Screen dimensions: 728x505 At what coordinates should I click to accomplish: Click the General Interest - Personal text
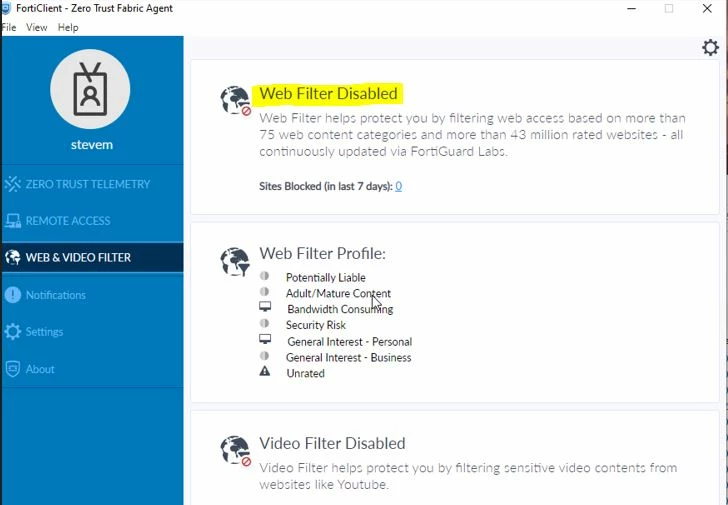pos(349,342)
